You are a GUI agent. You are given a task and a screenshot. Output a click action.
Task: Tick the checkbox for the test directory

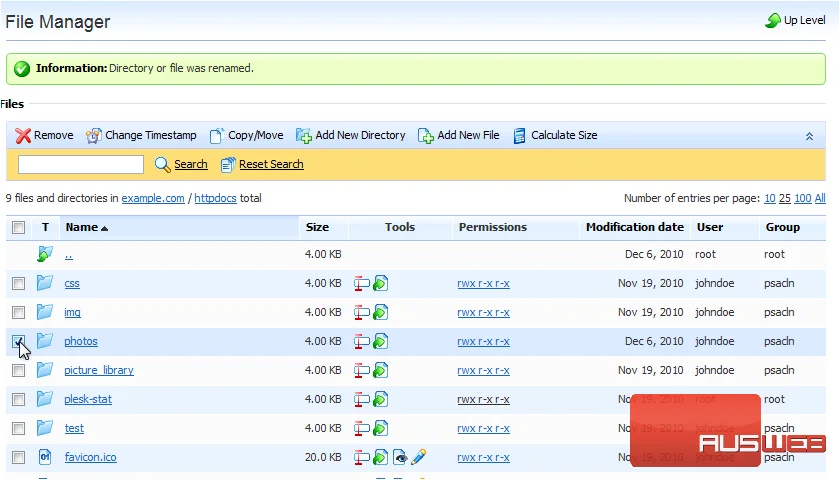click(19, 428)
